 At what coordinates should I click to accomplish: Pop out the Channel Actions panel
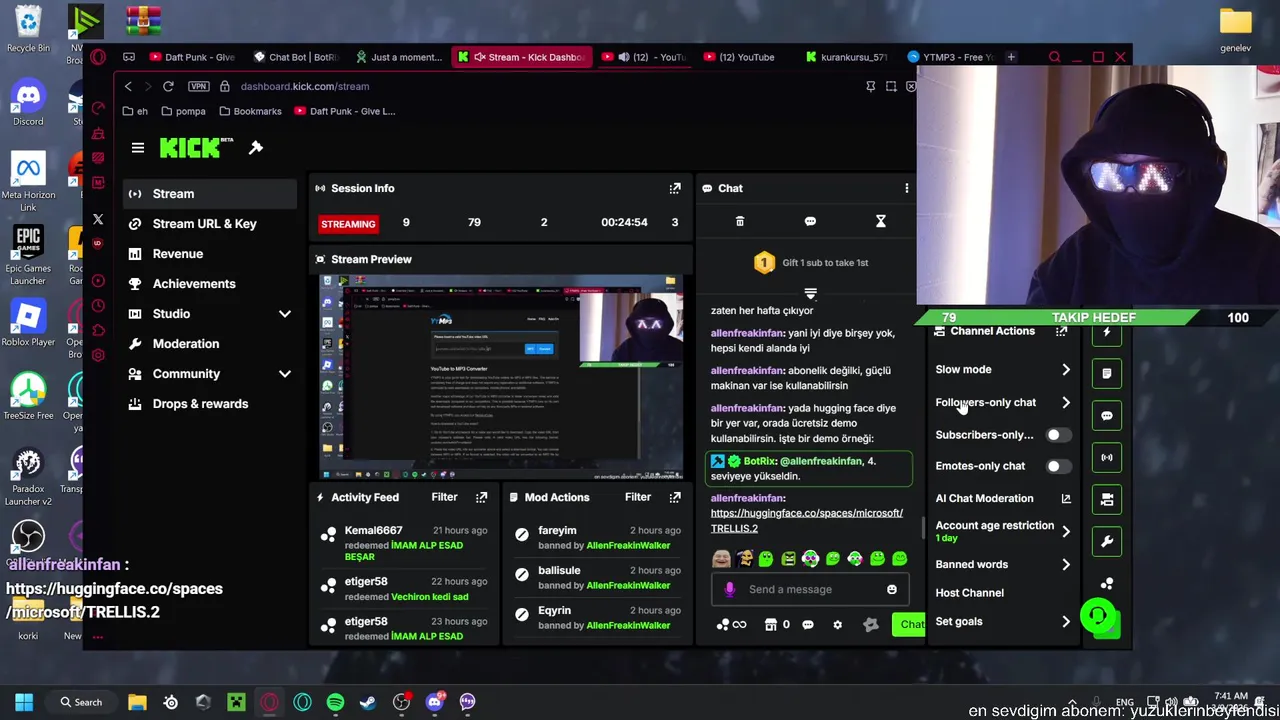pyautogui.click(x=1061, y=331)
